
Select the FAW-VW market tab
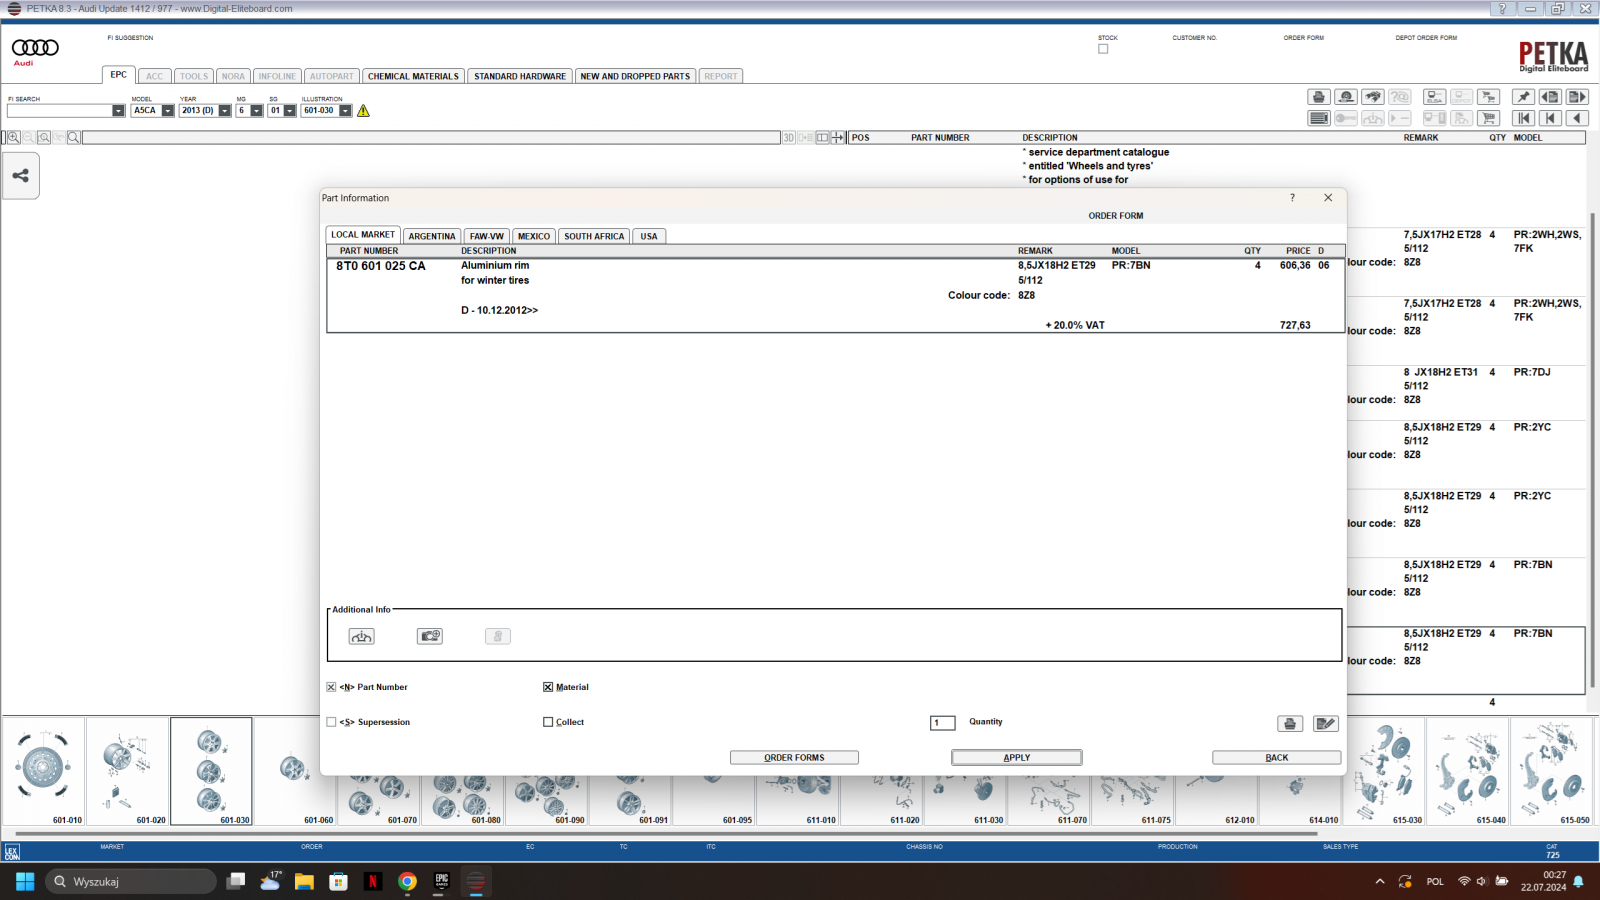pos(487,237)
